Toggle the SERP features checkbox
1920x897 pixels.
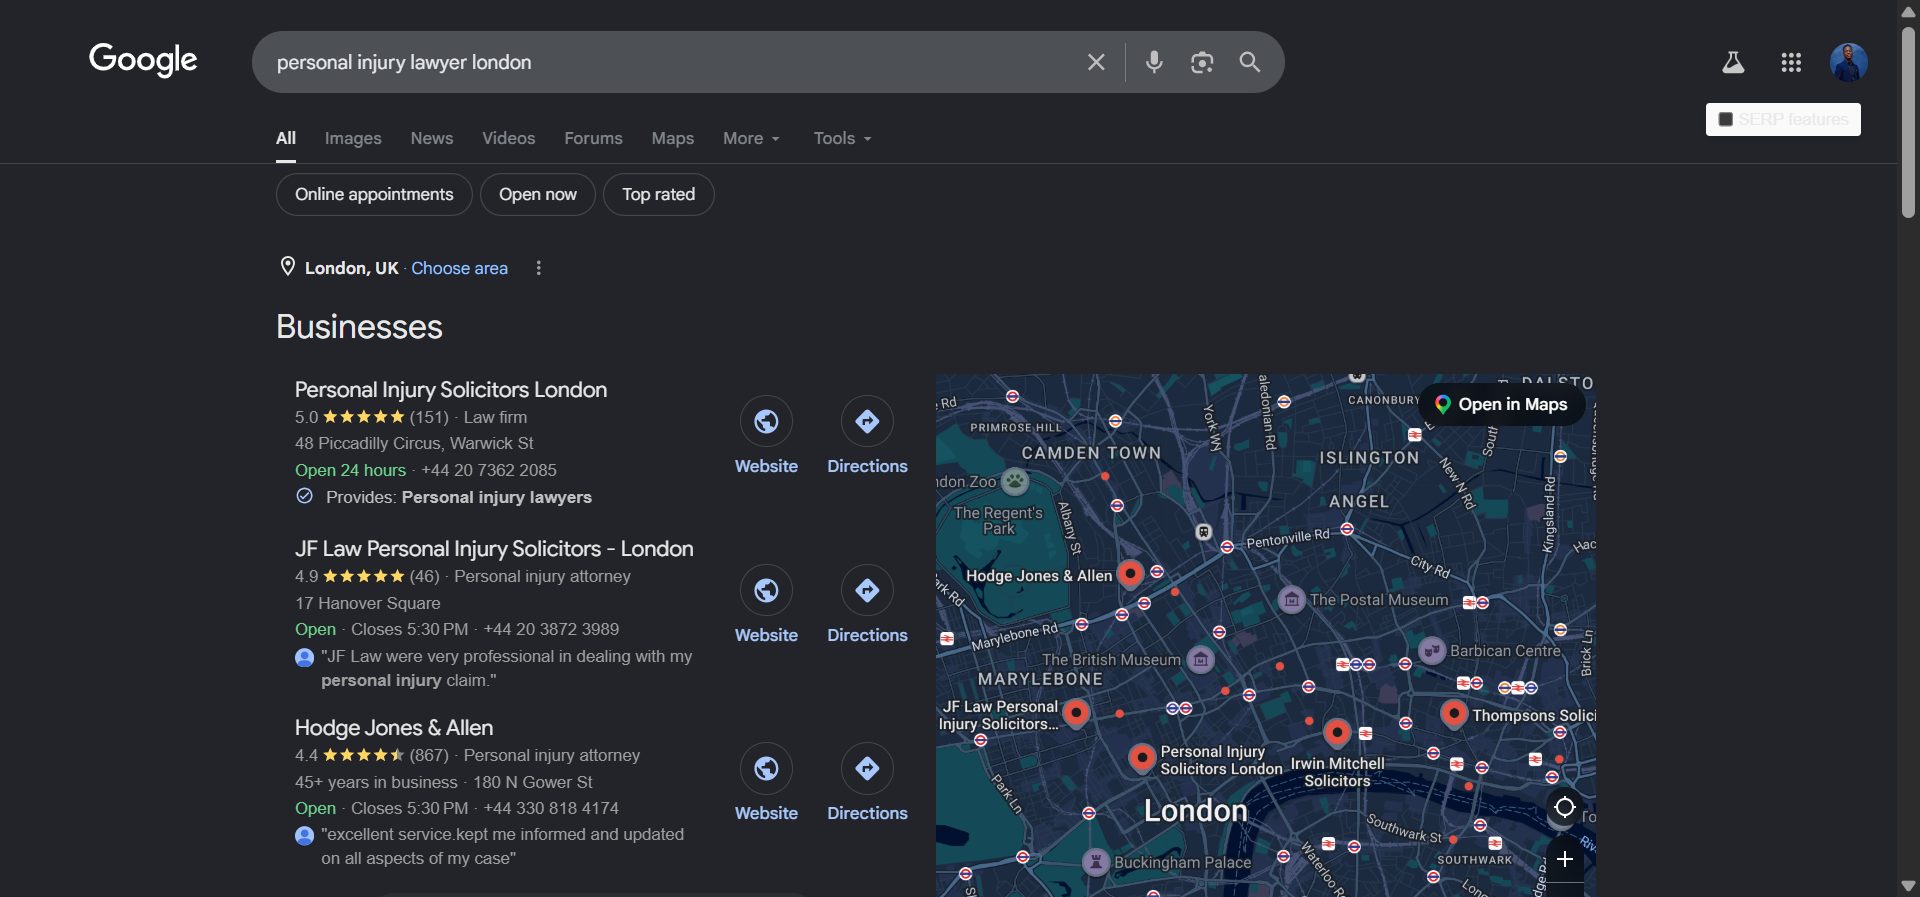[1725, 119]
